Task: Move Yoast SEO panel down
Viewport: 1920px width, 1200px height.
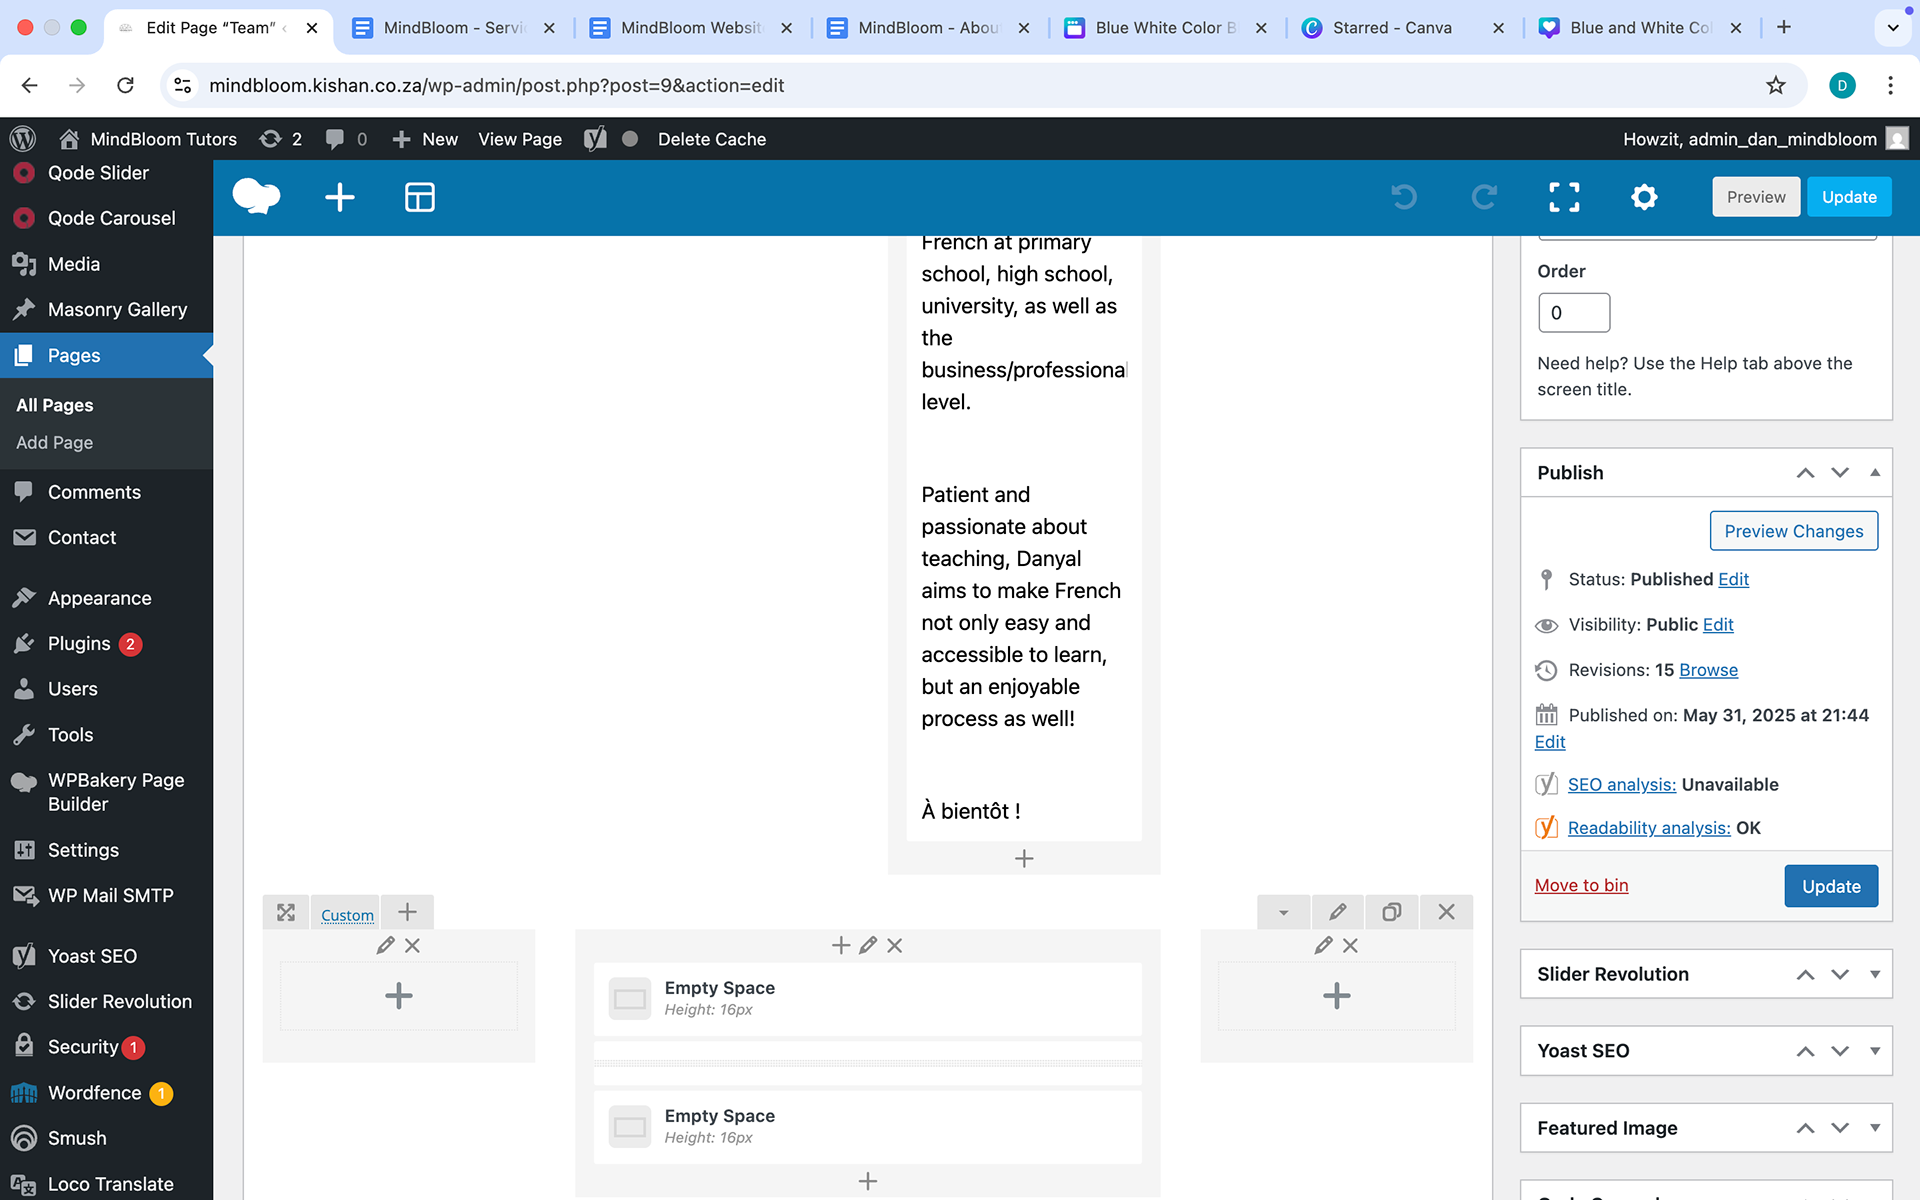Action: pyautogui.click(x=1840, y=1052)
